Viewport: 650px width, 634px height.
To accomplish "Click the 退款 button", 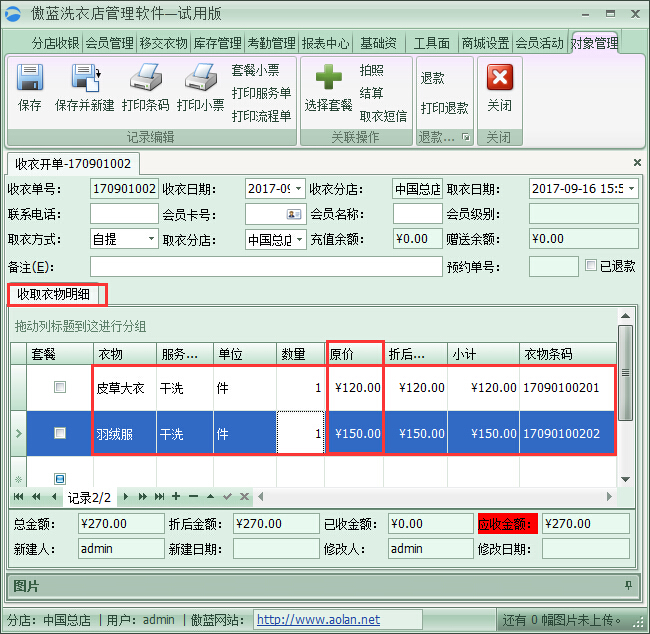I will 432,78.
